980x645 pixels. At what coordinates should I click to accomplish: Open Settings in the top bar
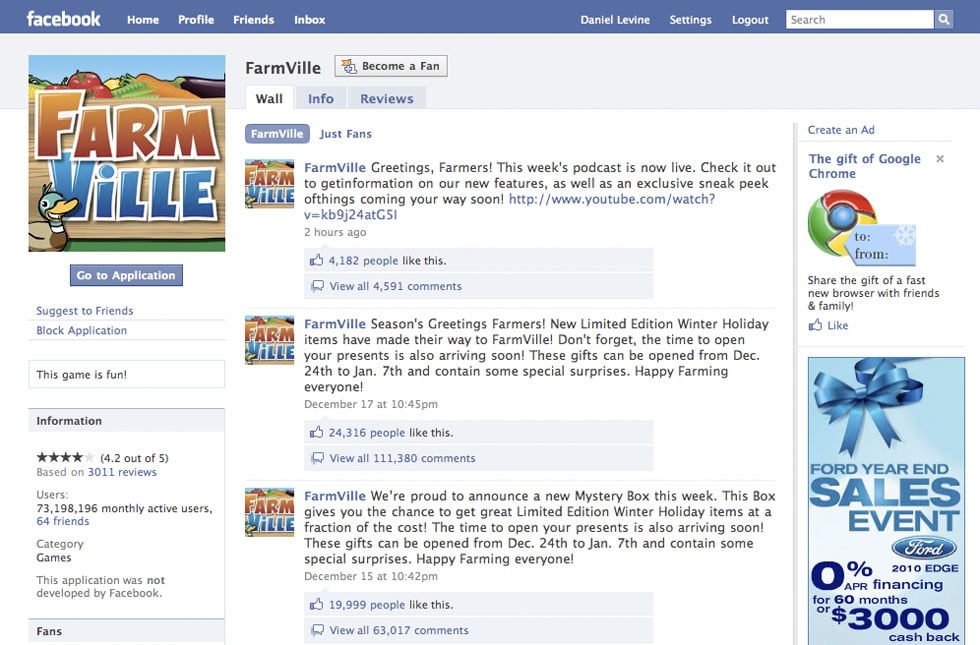(x=691, y=19)
